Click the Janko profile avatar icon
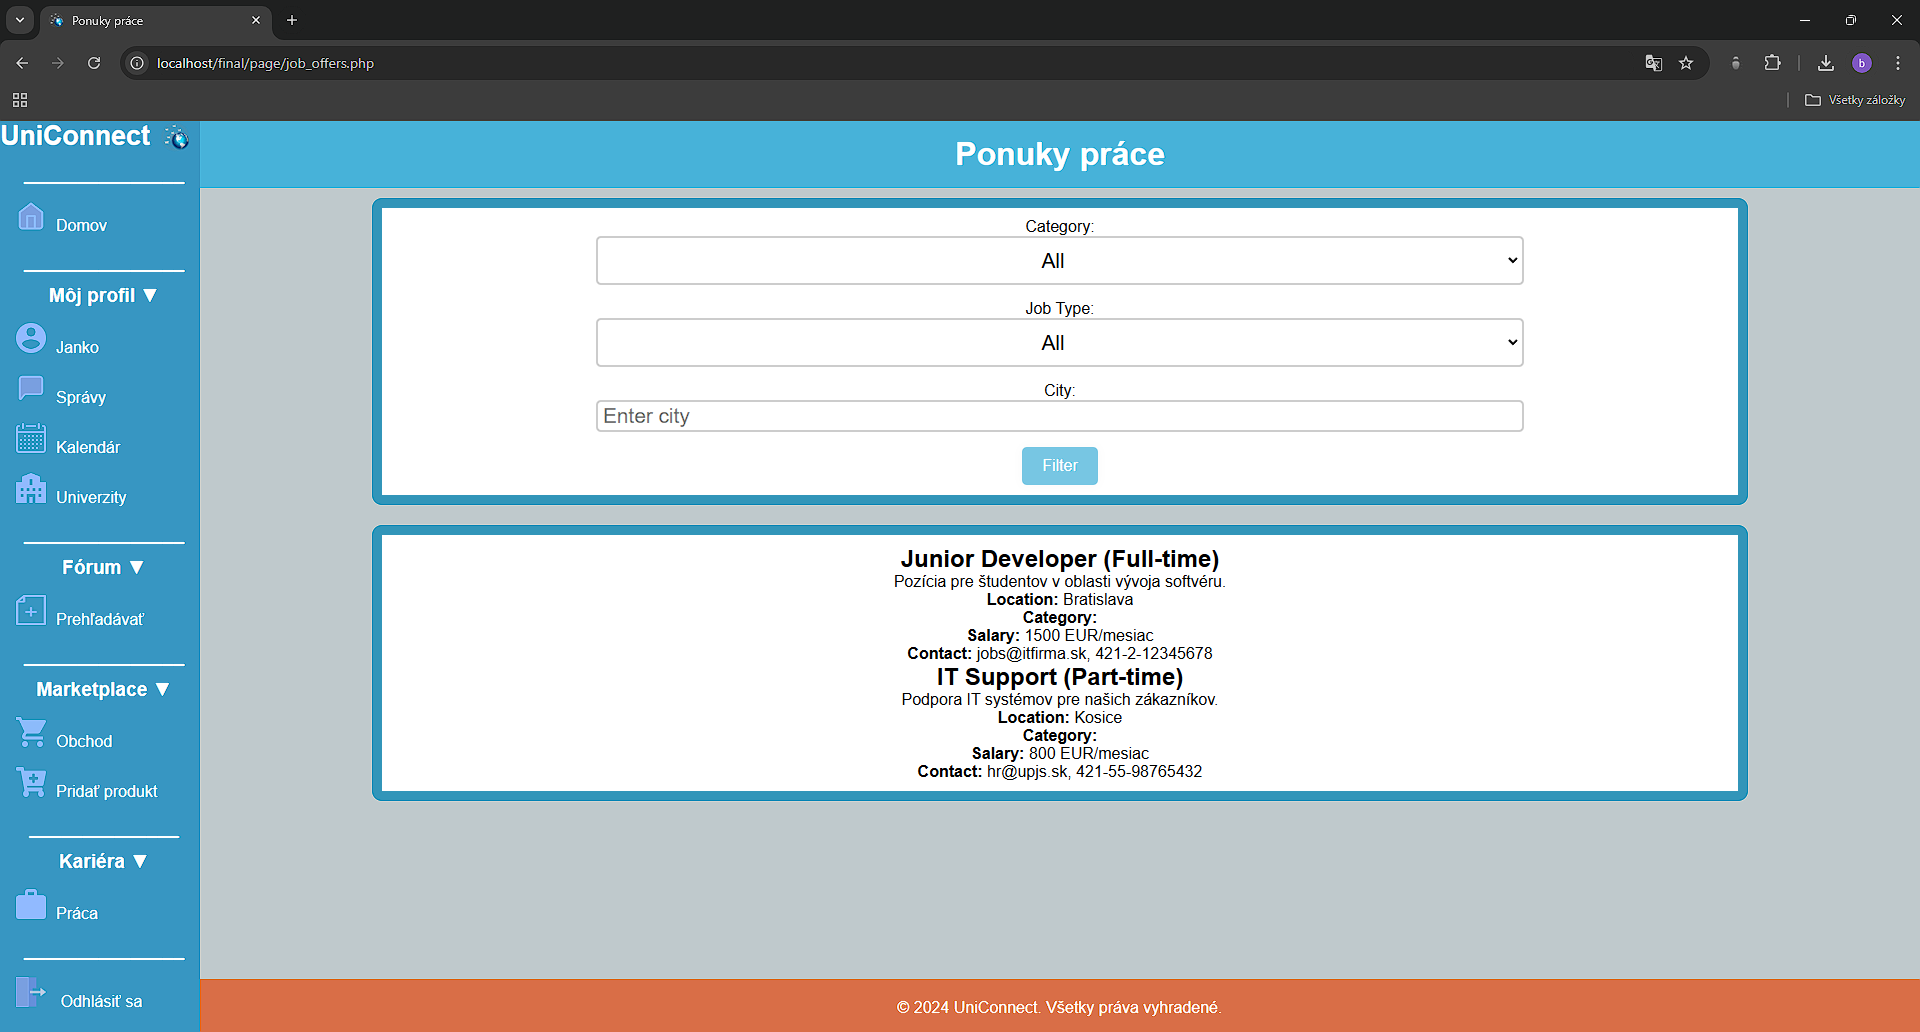Image resolution: width=1920 pixels, height=1032 pixels. [x=31, y=338]
